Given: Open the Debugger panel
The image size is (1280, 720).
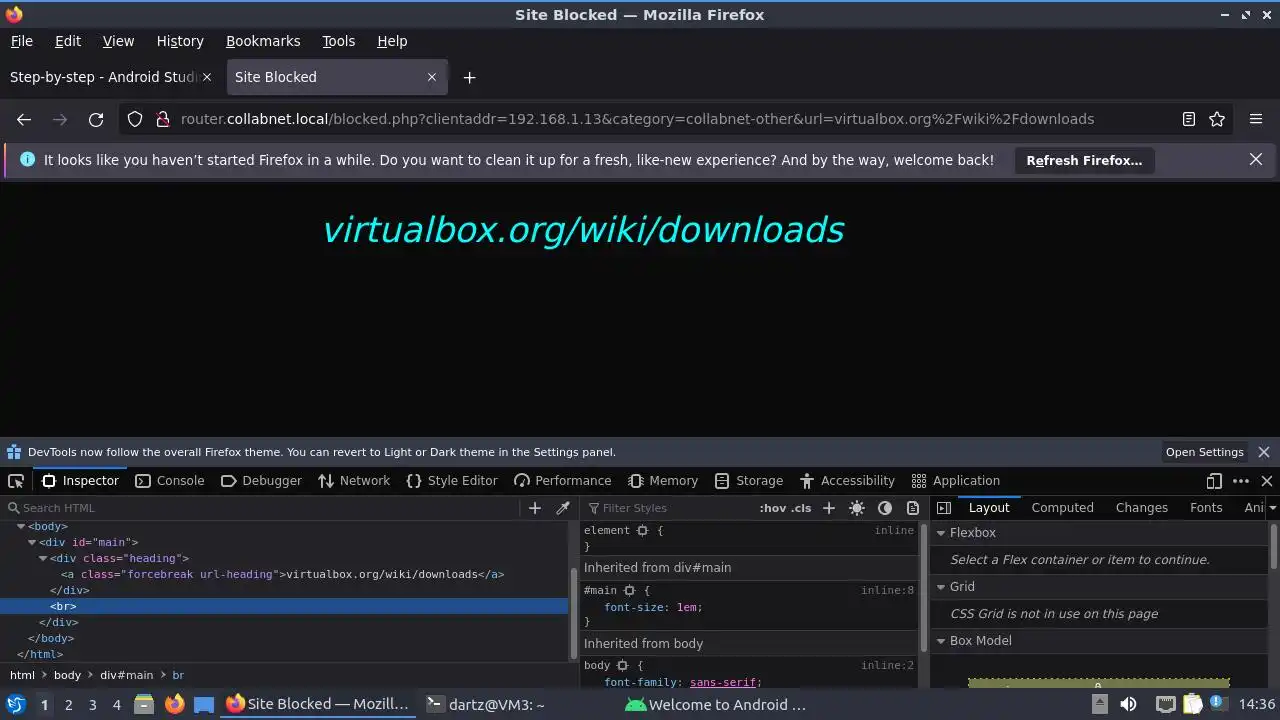Looking at the screenshot, I should point(261,481).
